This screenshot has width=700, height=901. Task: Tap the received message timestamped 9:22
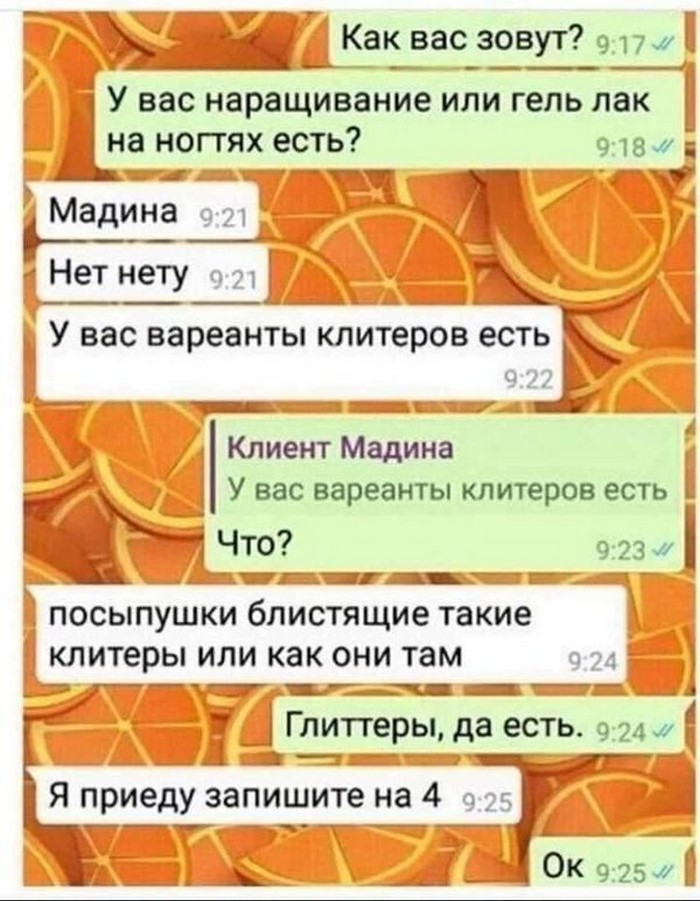[x=299, y=353]
